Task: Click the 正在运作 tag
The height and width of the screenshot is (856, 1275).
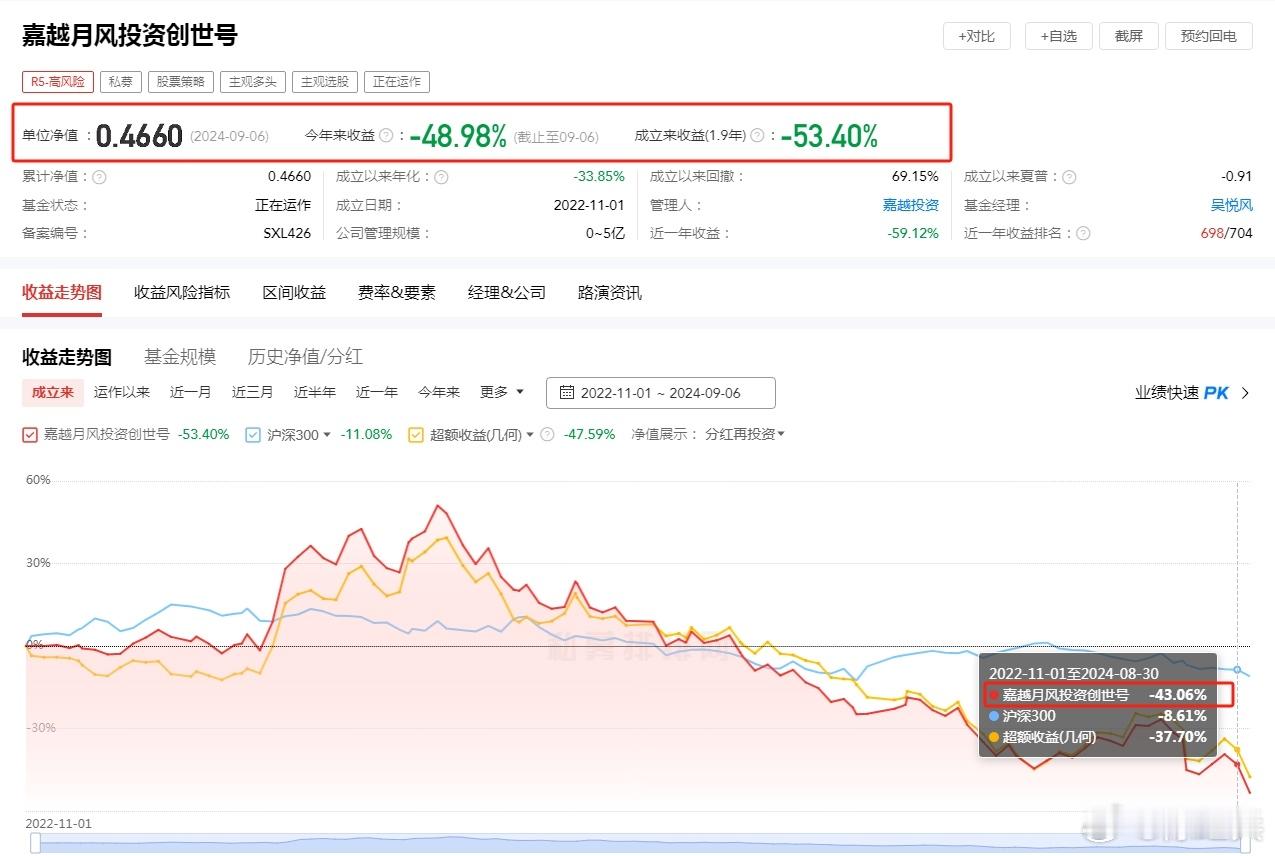Action: 397,82
